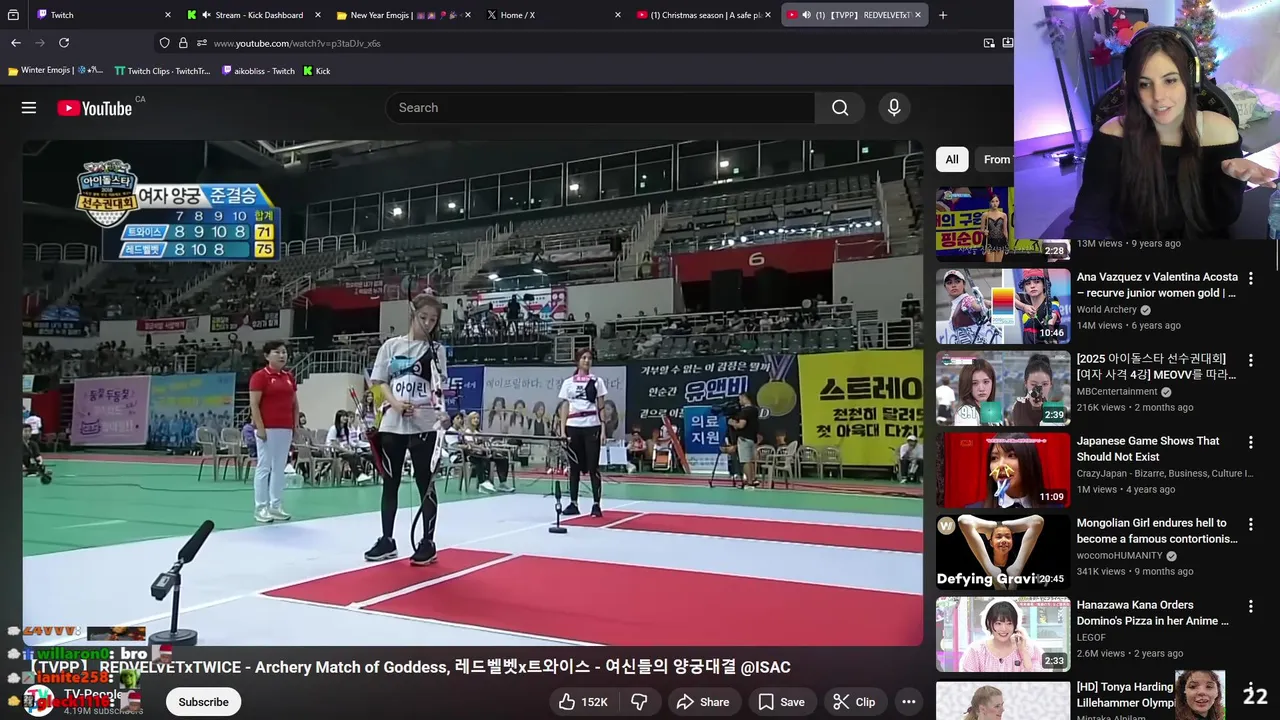Open site permissions icon in address bar
This screenshot has width=1280, height=720.
(x=202, y=43)
